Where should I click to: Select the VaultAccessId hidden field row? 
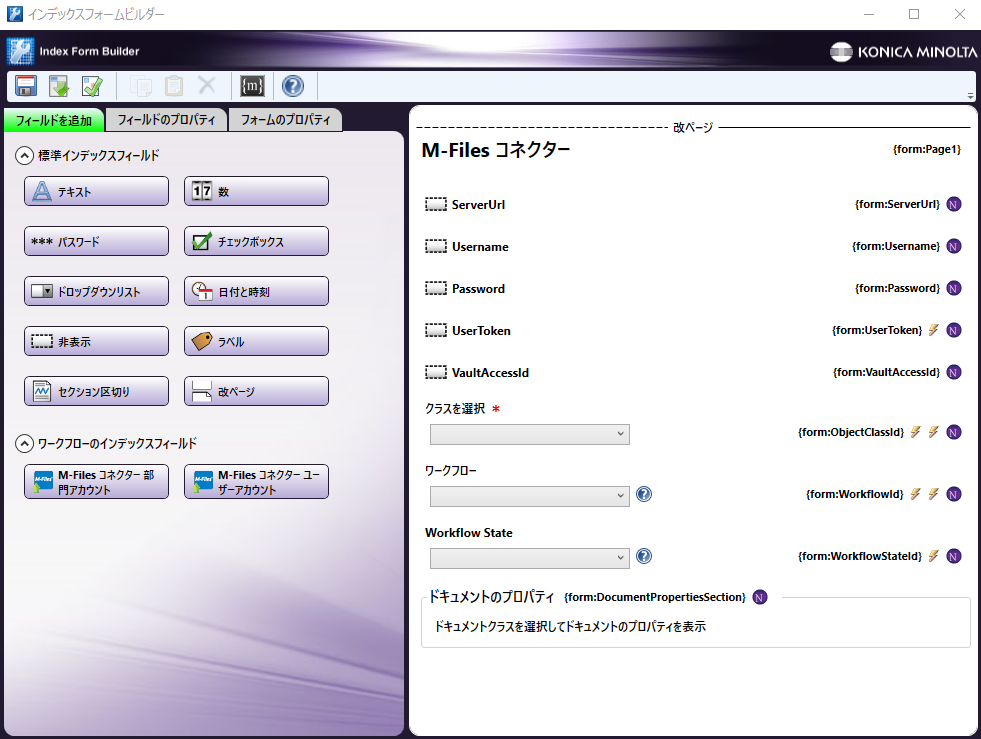[693, 372]
